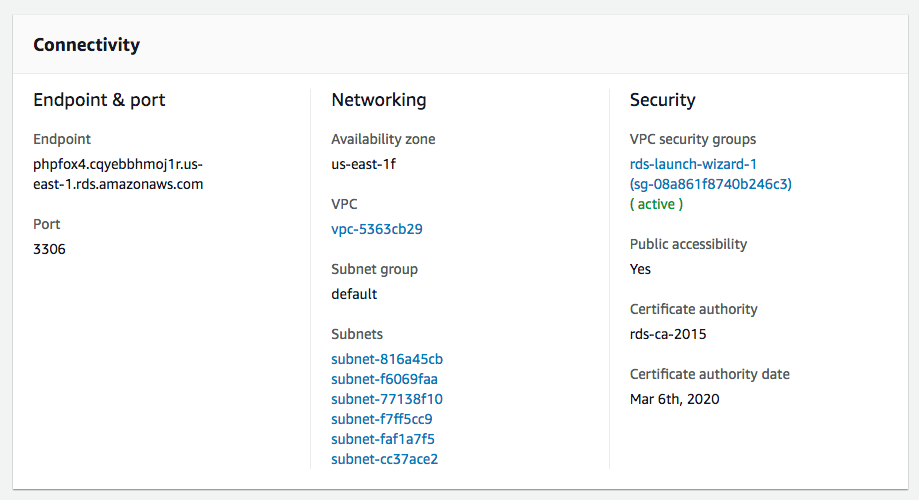
Task: Click the phpfox4 endpoint address text
Action: click(118, 174)
